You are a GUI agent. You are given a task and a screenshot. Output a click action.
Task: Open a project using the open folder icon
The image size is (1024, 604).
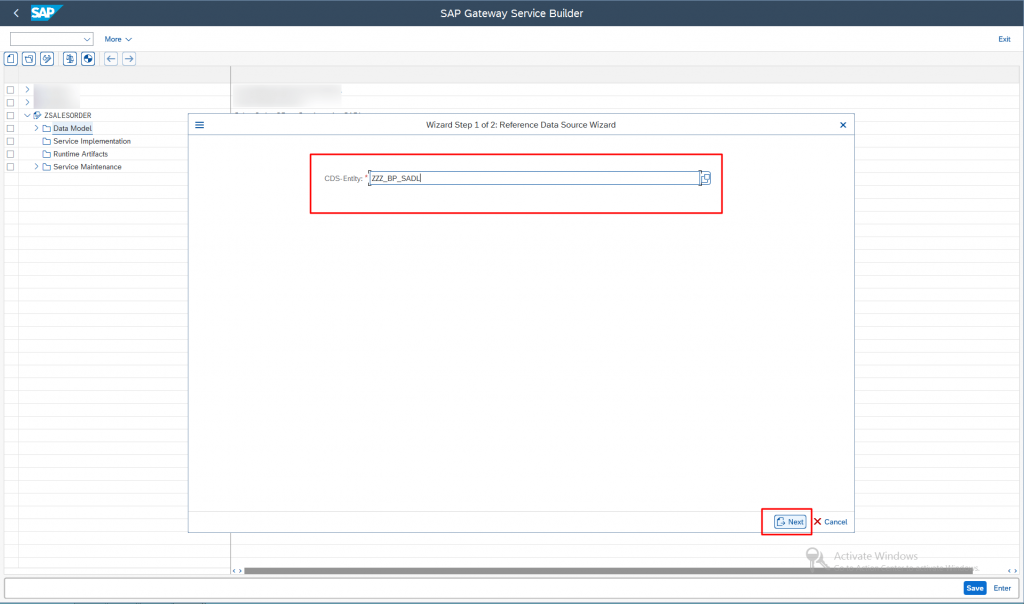(x=28, y=59)
